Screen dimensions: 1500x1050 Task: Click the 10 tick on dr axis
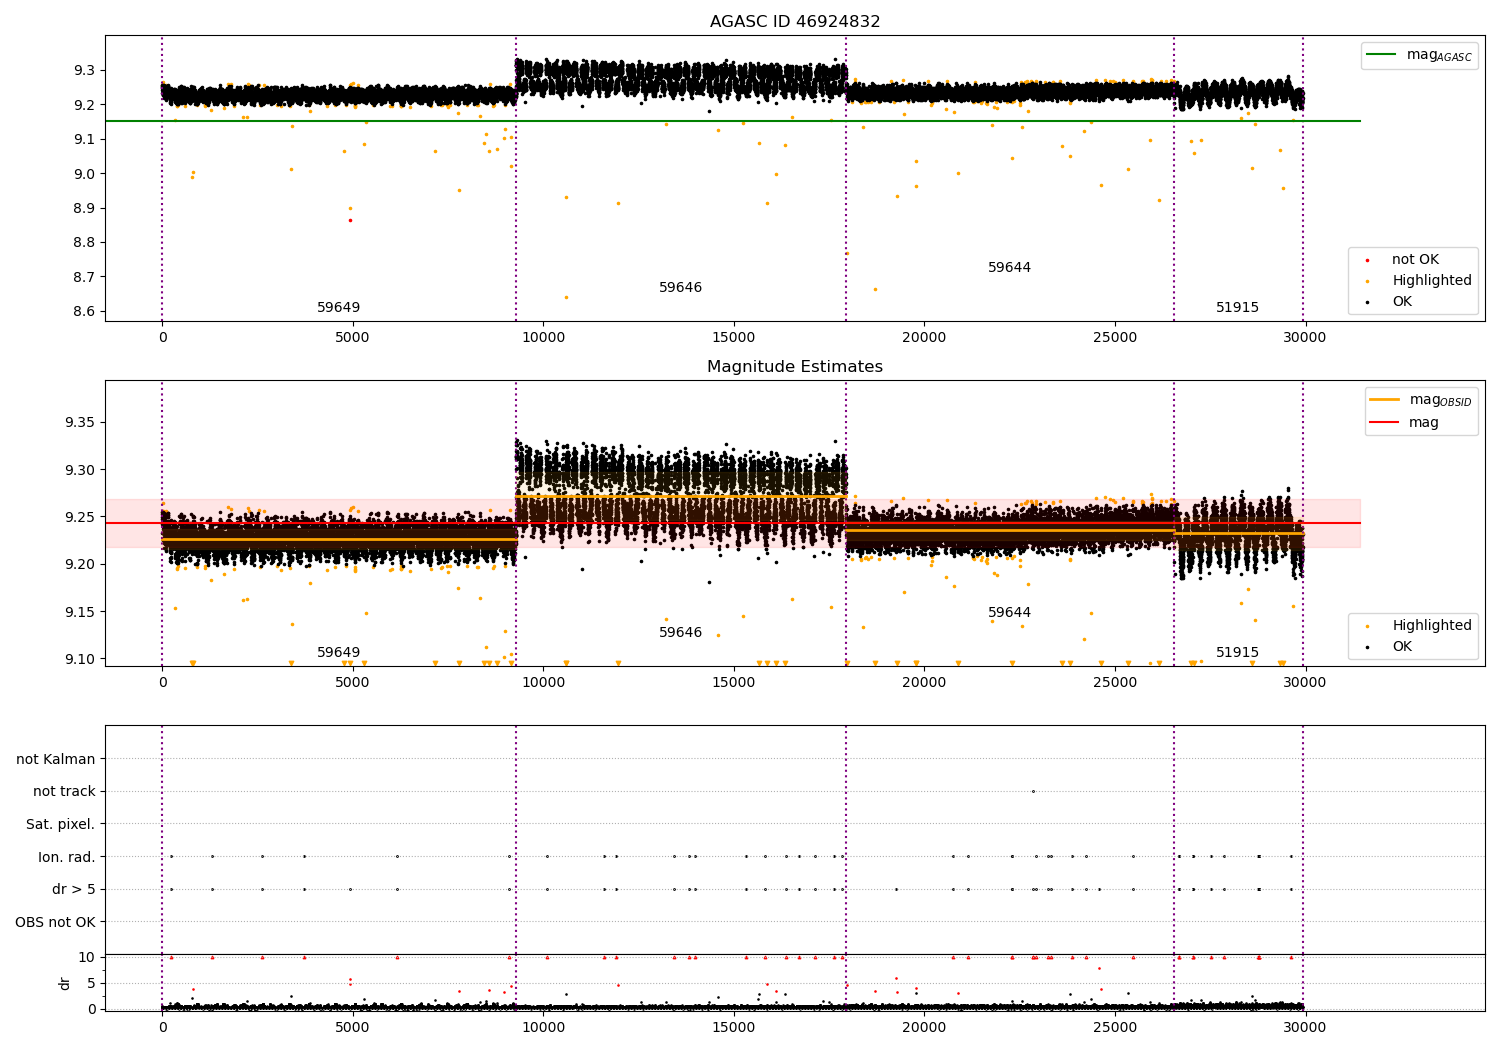pyautogui.click(x=87, y=957)
